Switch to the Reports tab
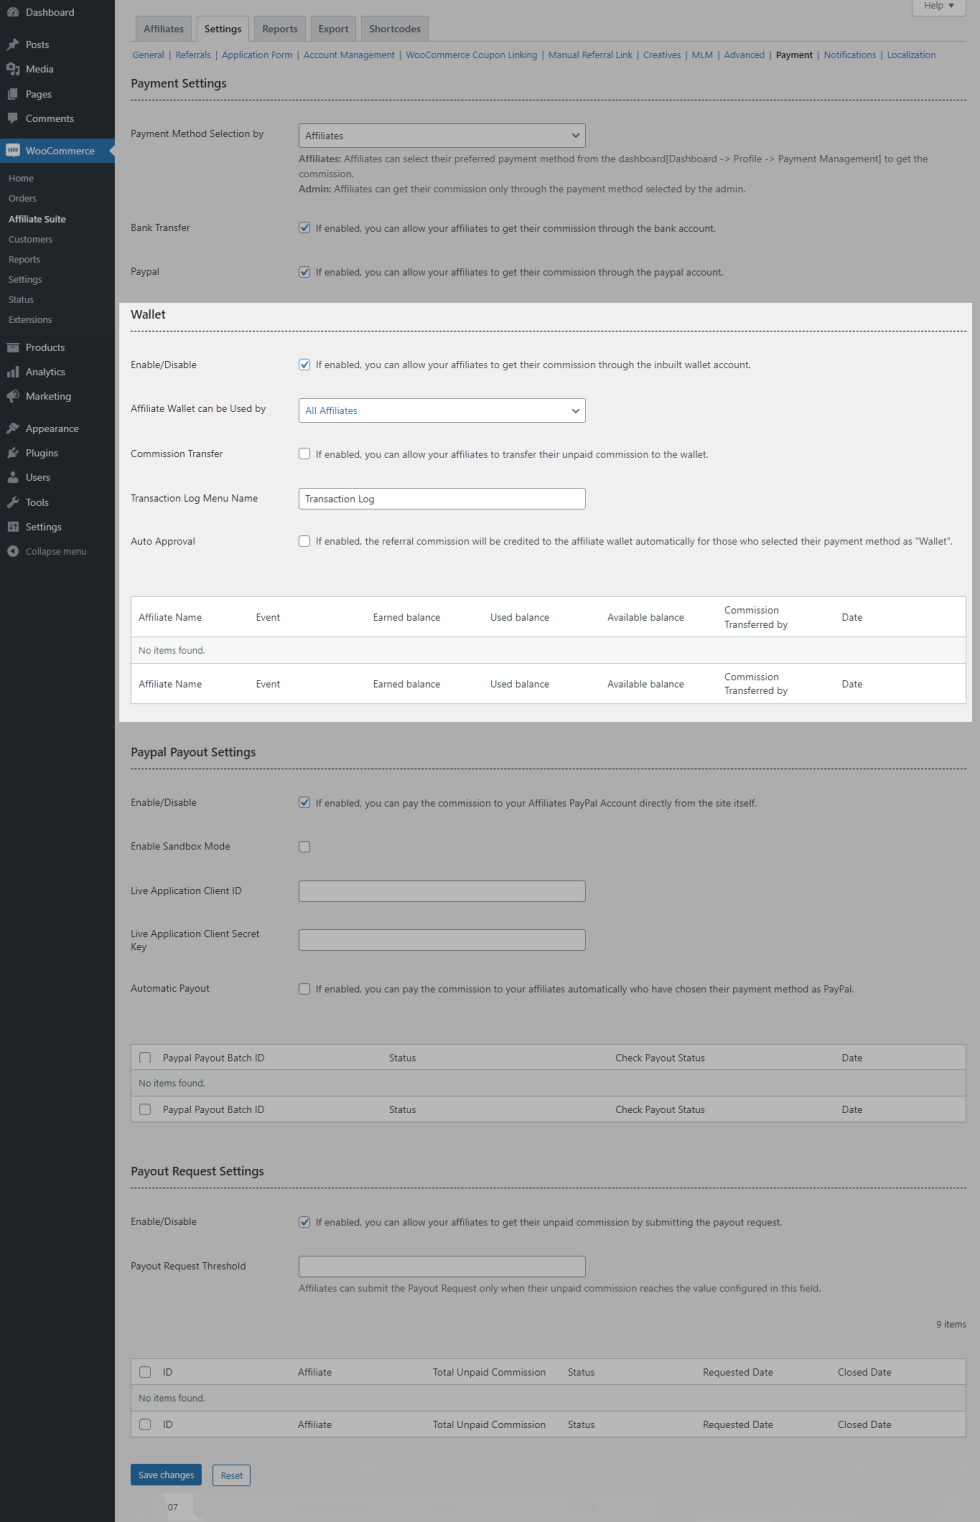 280,29
